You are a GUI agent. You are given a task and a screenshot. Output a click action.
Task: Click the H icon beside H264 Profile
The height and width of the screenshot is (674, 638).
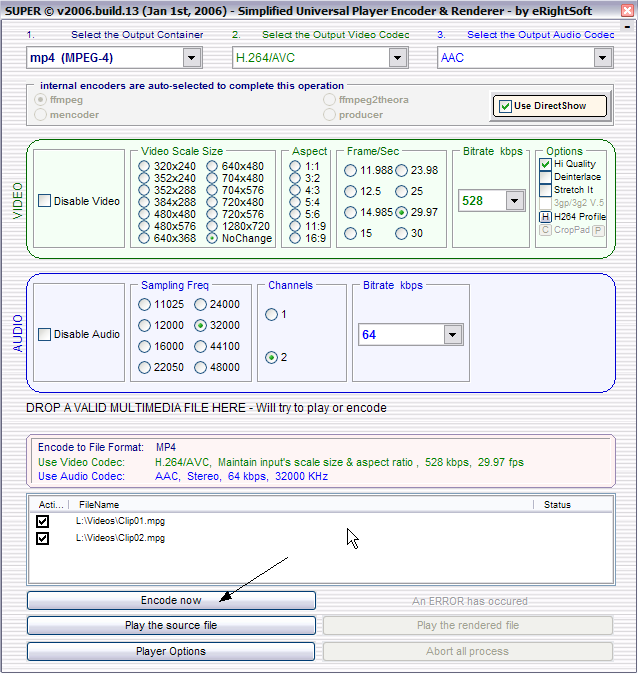(545, 217)
